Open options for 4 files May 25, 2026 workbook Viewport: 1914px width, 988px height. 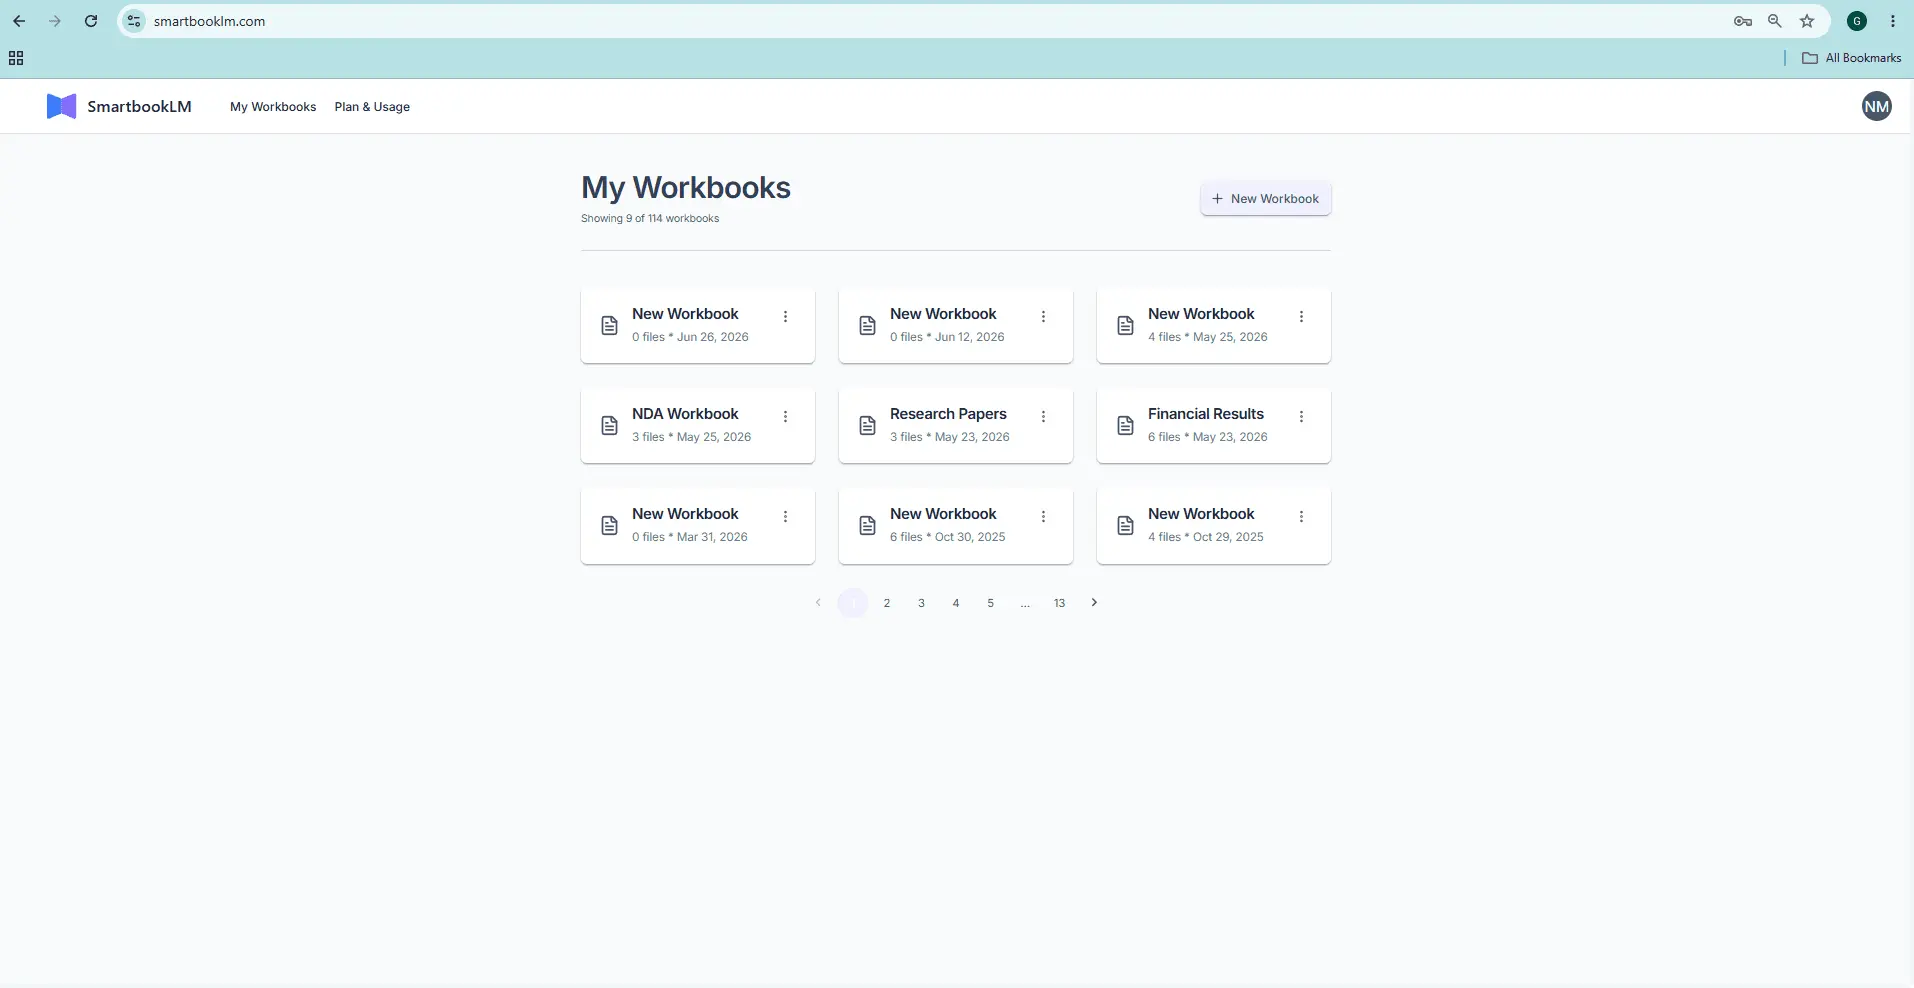click(1302, 316)
